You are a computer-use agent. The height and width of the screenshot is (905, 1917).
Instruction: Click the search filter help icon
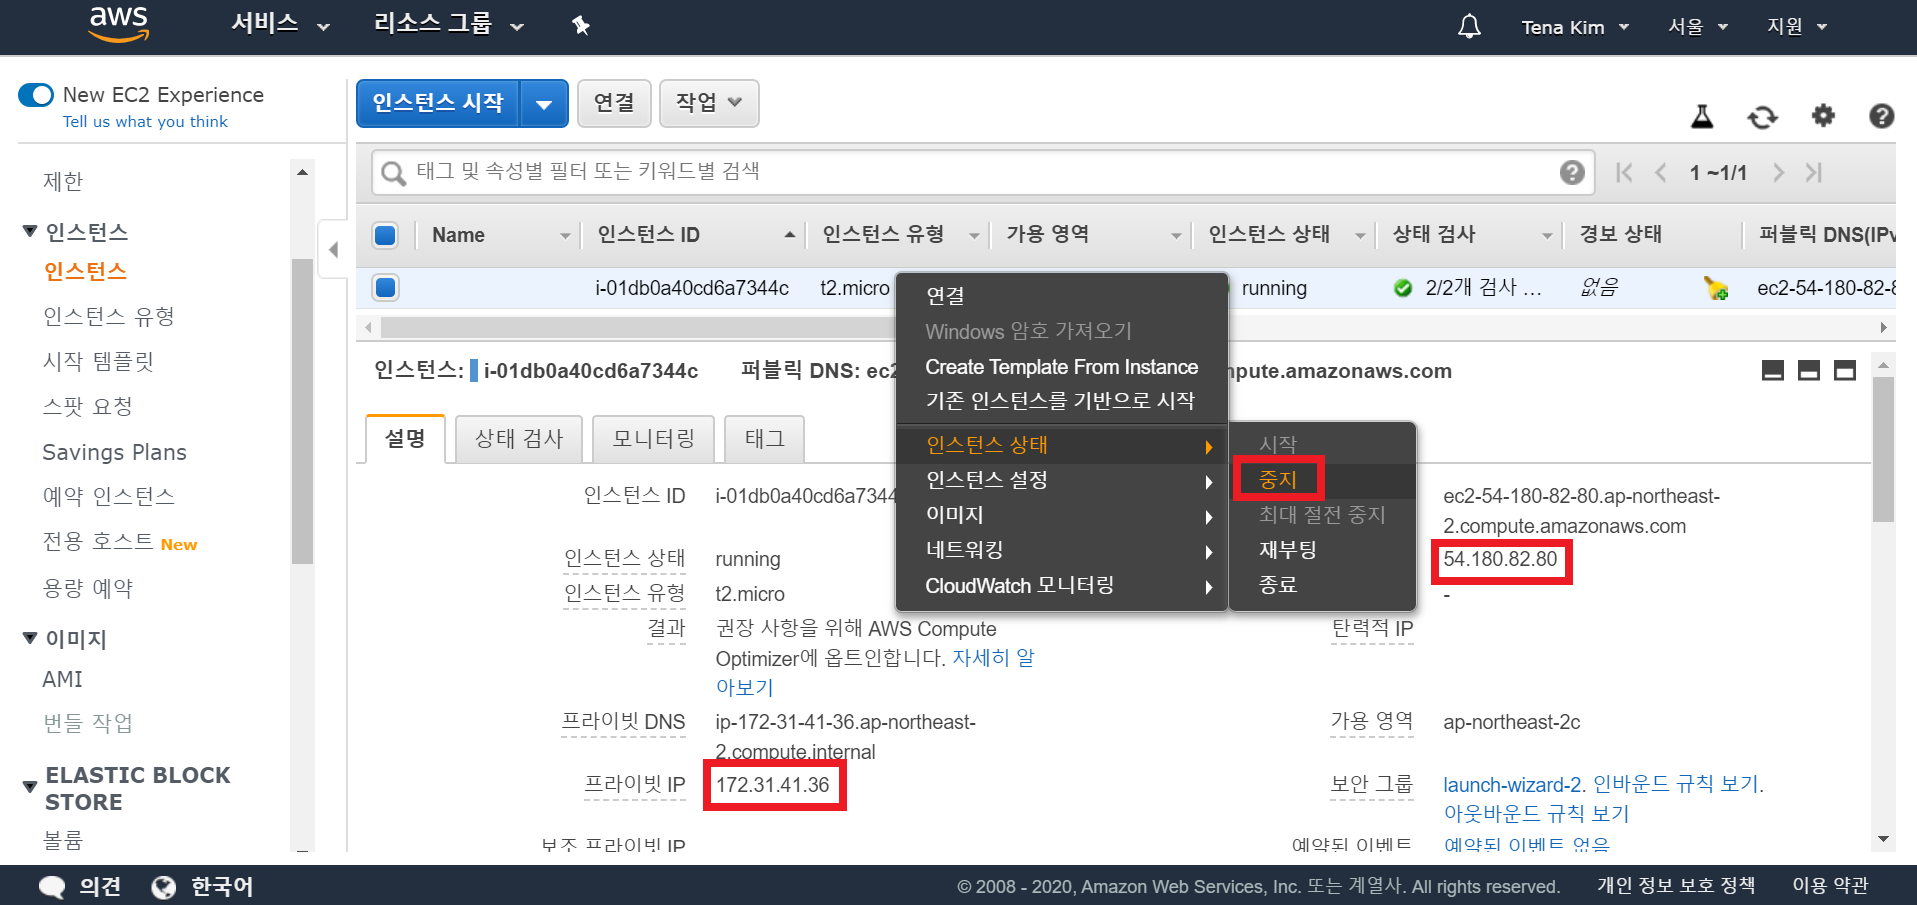coord(1572,173)
